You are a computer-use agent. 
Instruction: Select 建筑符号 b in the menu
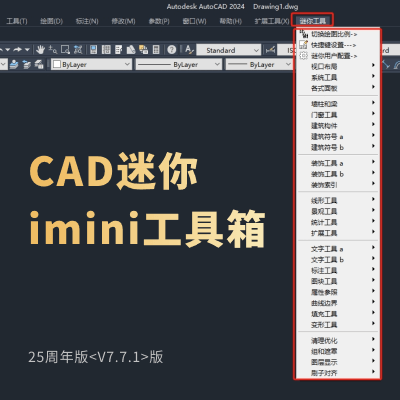coord(337,147)
